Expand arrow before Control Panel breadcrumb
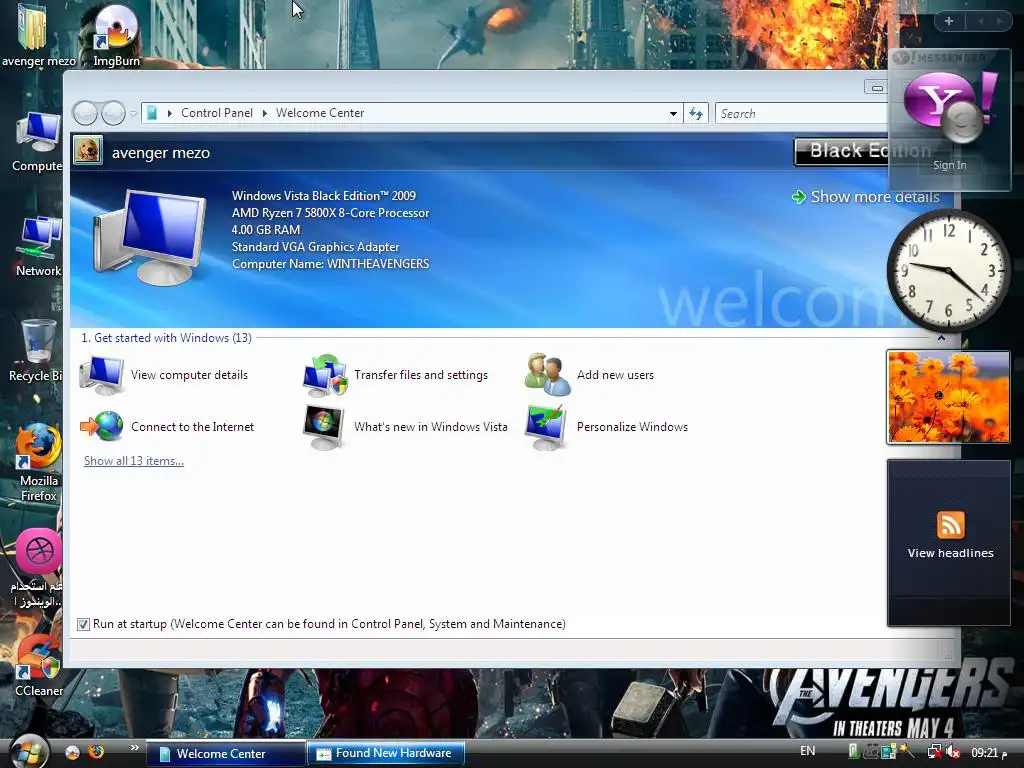The width and height of the screenshot is (1024, 768). click(170, 113)
